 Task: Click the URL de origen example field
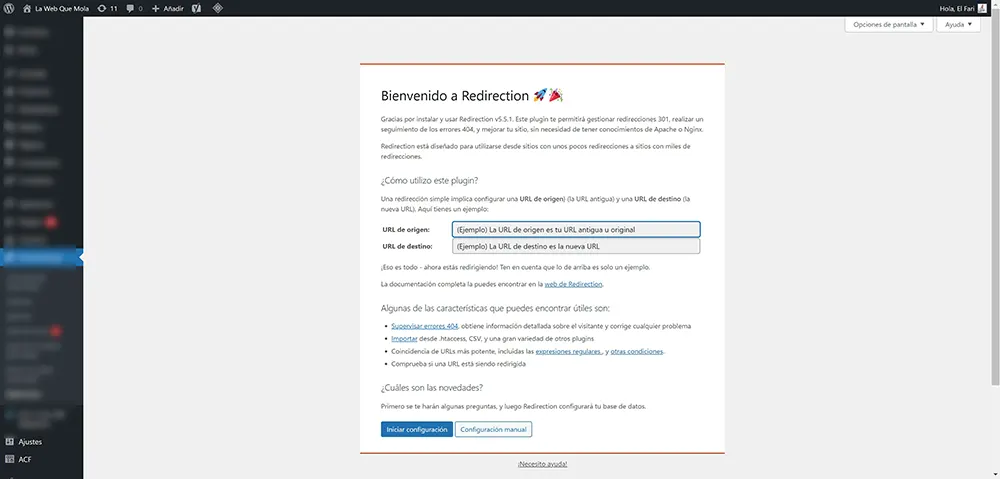575,229
